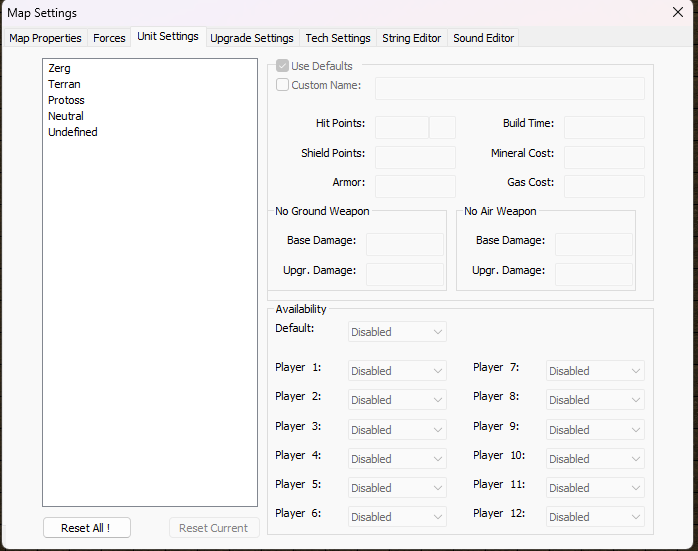The image size is (698, 551).
Task: Open the String Editor tab
Action: [x=411, y=38]
